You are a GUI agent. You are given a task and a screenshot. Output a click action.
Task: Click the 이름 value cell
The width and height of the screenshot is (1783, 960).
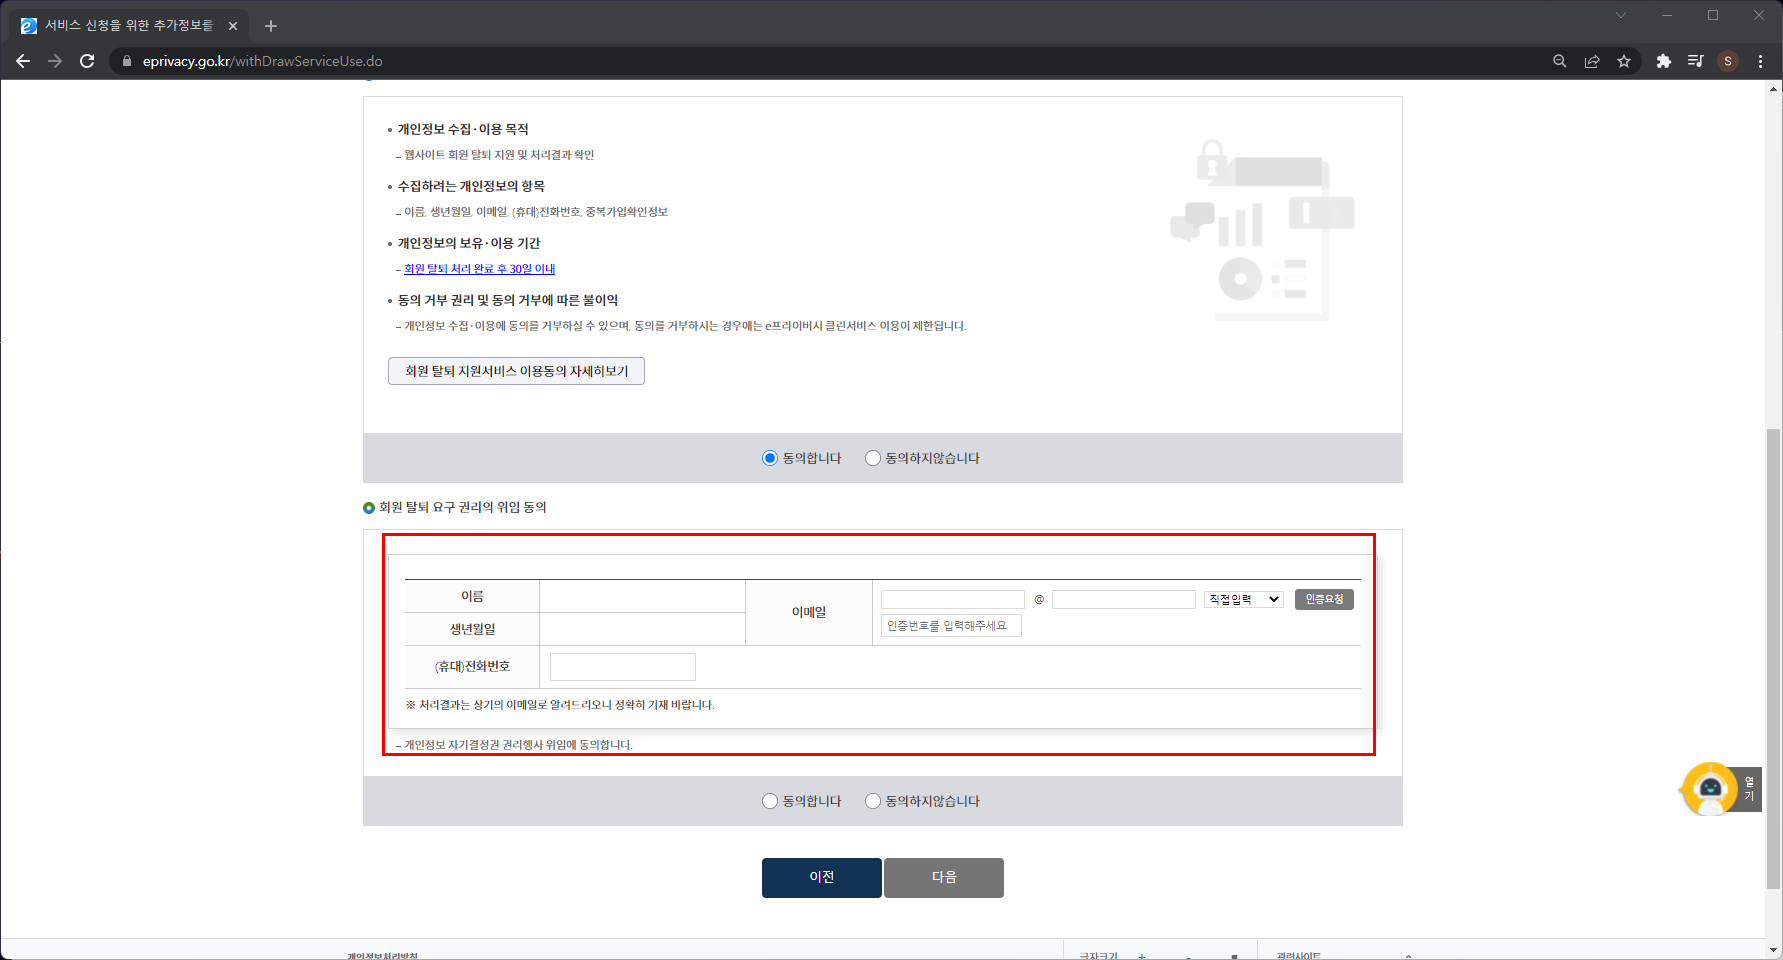tap(642, 596)
